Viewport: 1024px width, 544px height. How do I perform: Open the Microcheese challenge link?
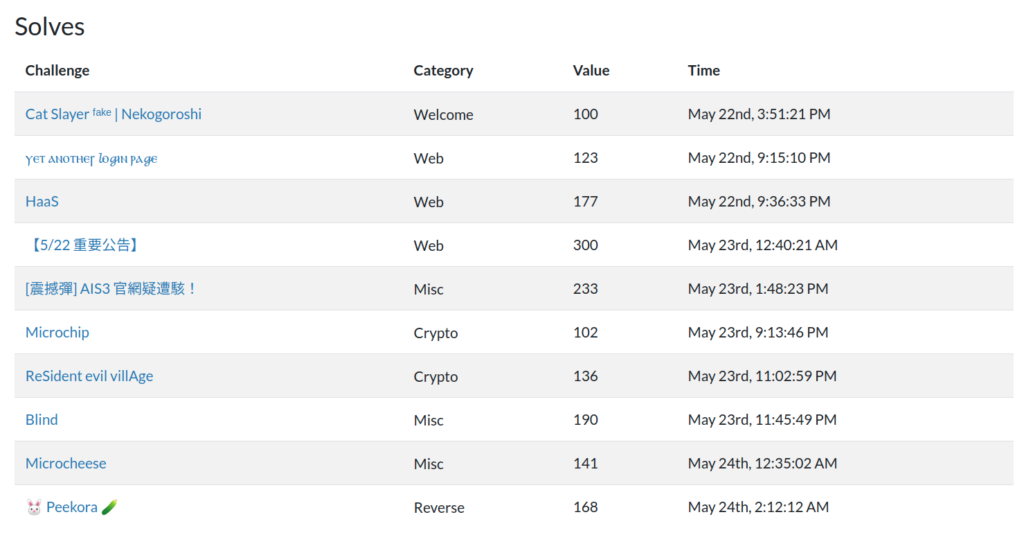point(66,464)
